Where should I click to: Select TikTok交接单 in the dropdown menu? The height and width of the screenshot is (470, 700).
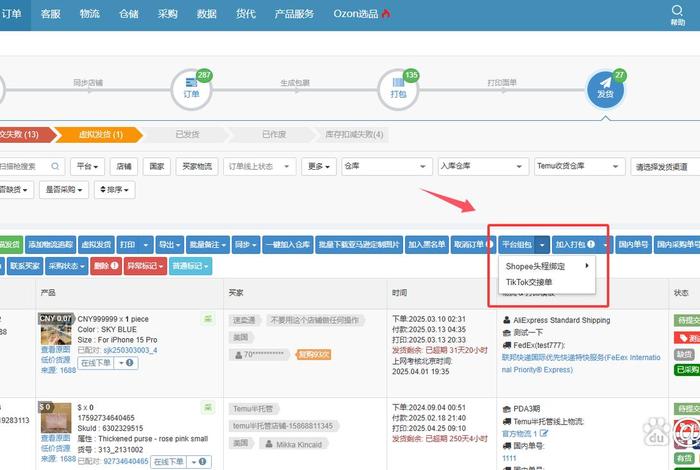pos(547,282)
